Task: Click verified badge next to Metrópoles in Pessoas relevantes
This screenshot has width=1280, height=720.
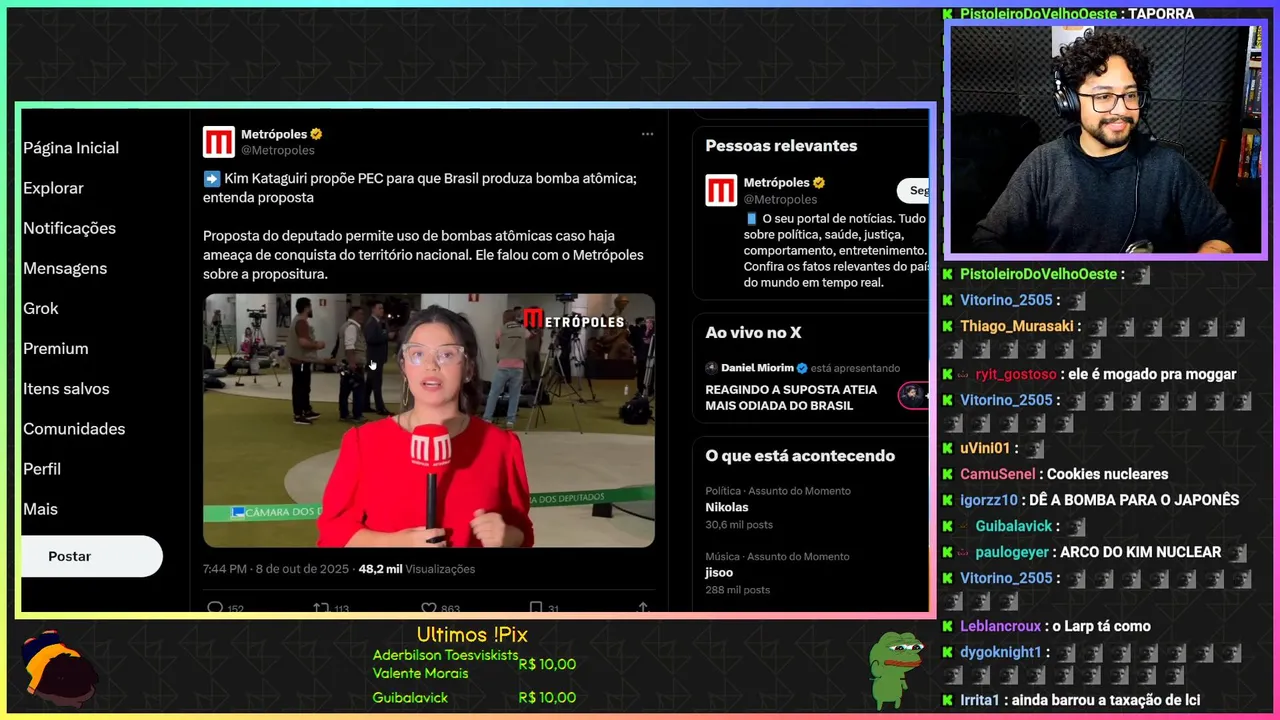Action: [x=818, y=183]
